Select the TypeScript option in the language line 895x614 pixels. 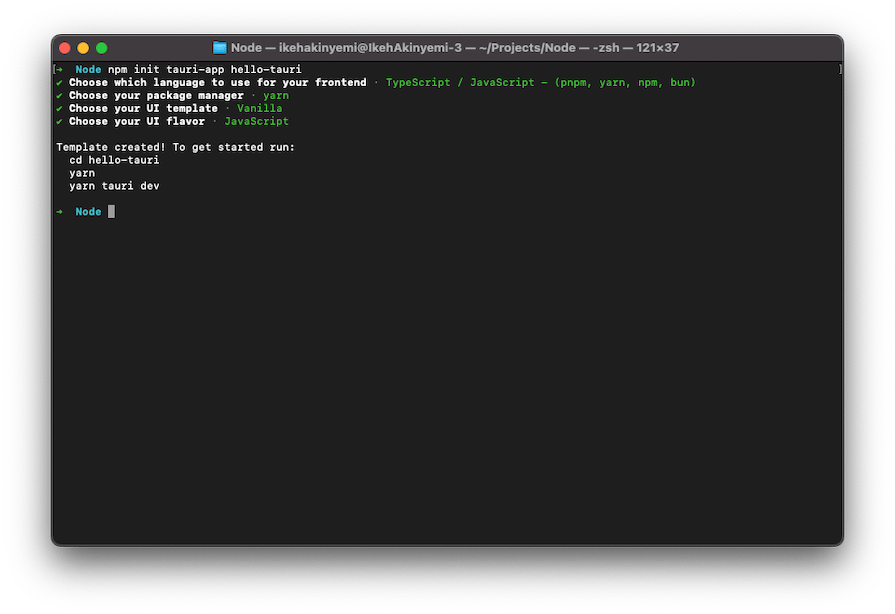tap(418, 82)
